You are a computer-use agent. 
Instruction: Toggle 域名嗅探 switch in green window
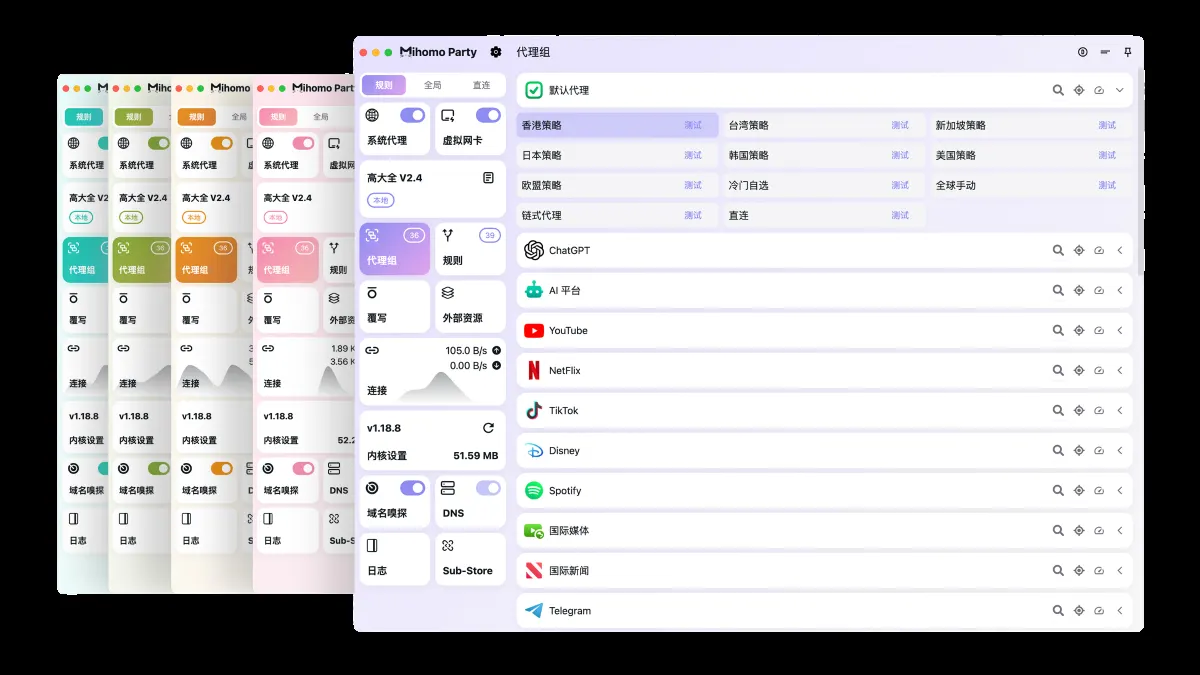click(x=158, y=468)
